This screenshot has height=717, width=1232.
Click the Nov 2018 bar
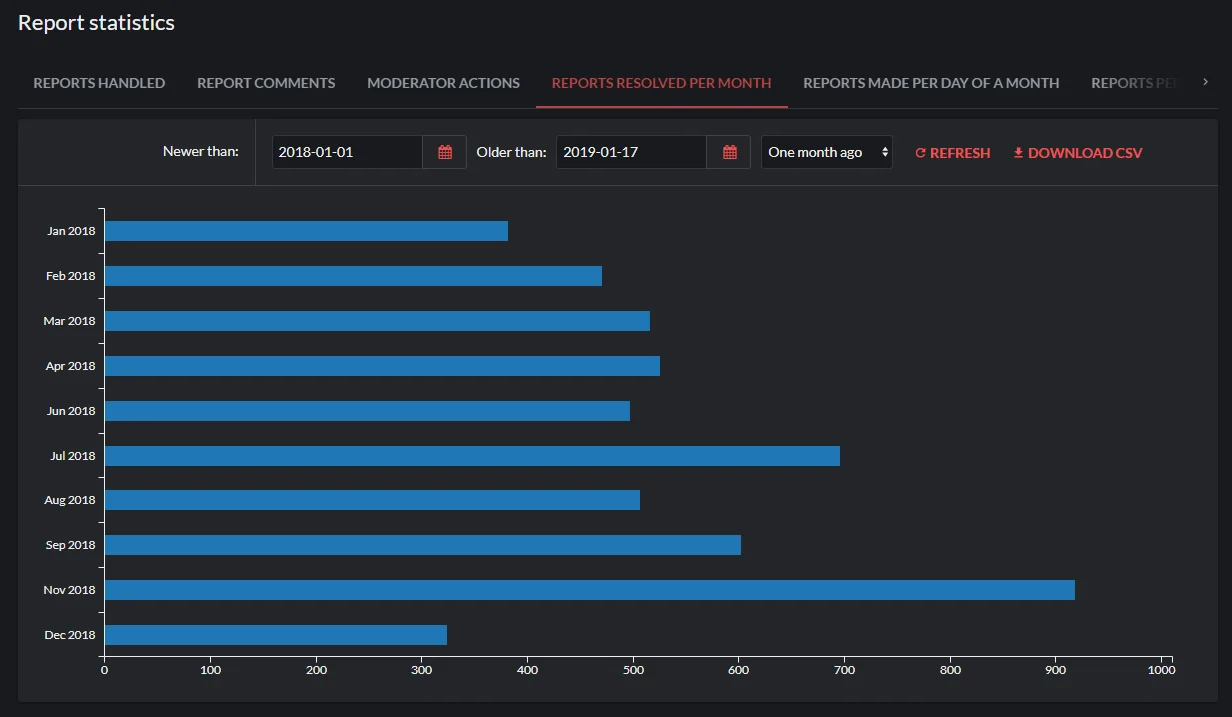coord(589,590)
